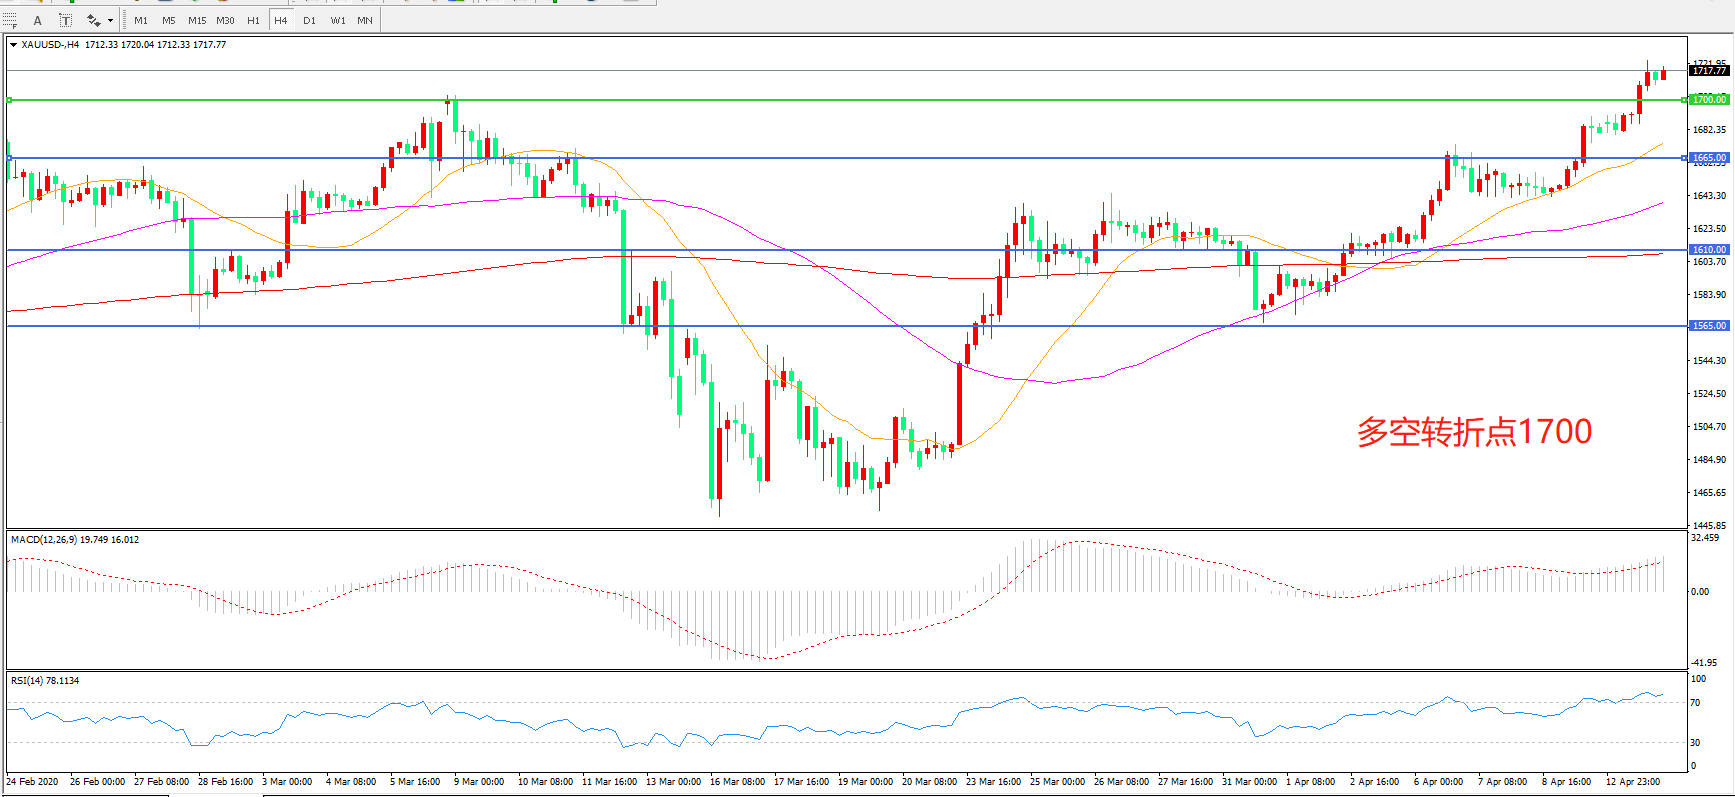Viewport: 1735px width, 797px height.
Task: Select the H1 timeframe button
Action: coord(253,20)
